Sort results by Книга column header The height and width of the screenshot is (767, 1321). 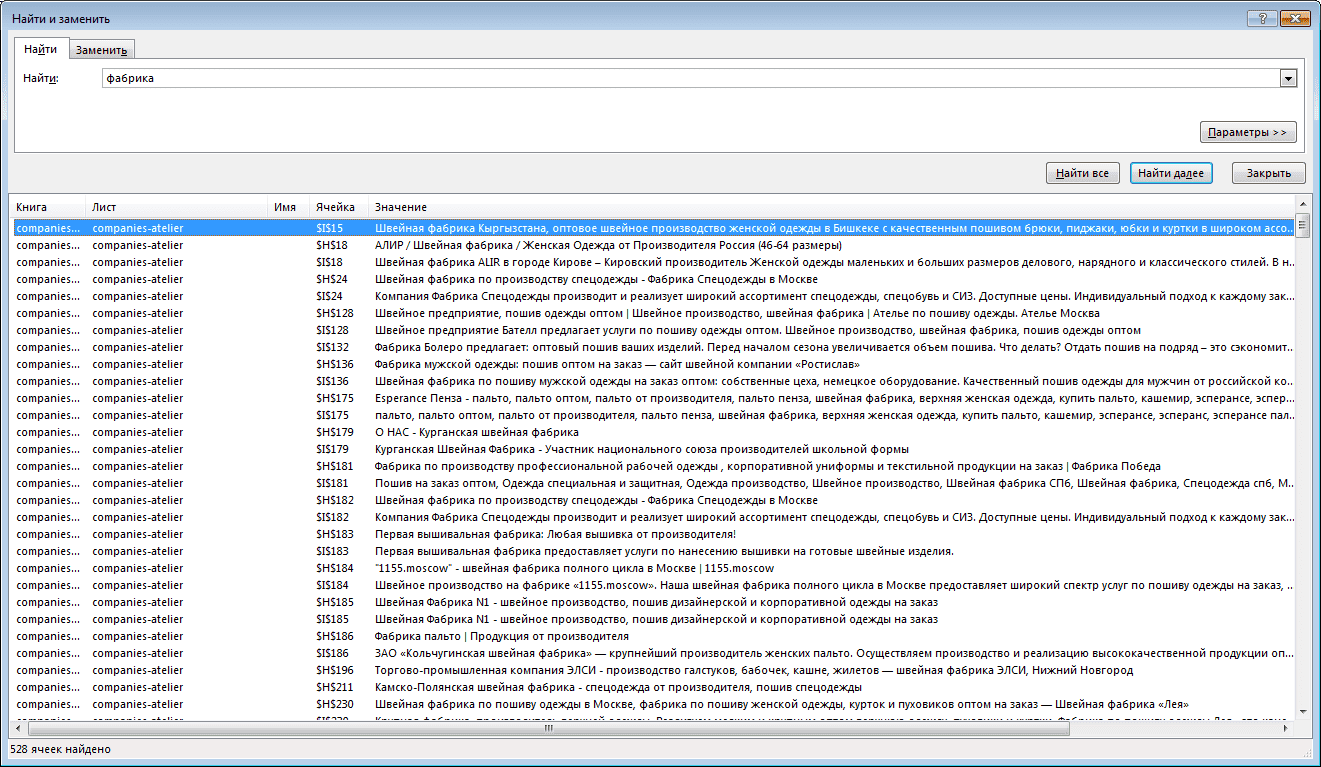(x=48, y=207)
